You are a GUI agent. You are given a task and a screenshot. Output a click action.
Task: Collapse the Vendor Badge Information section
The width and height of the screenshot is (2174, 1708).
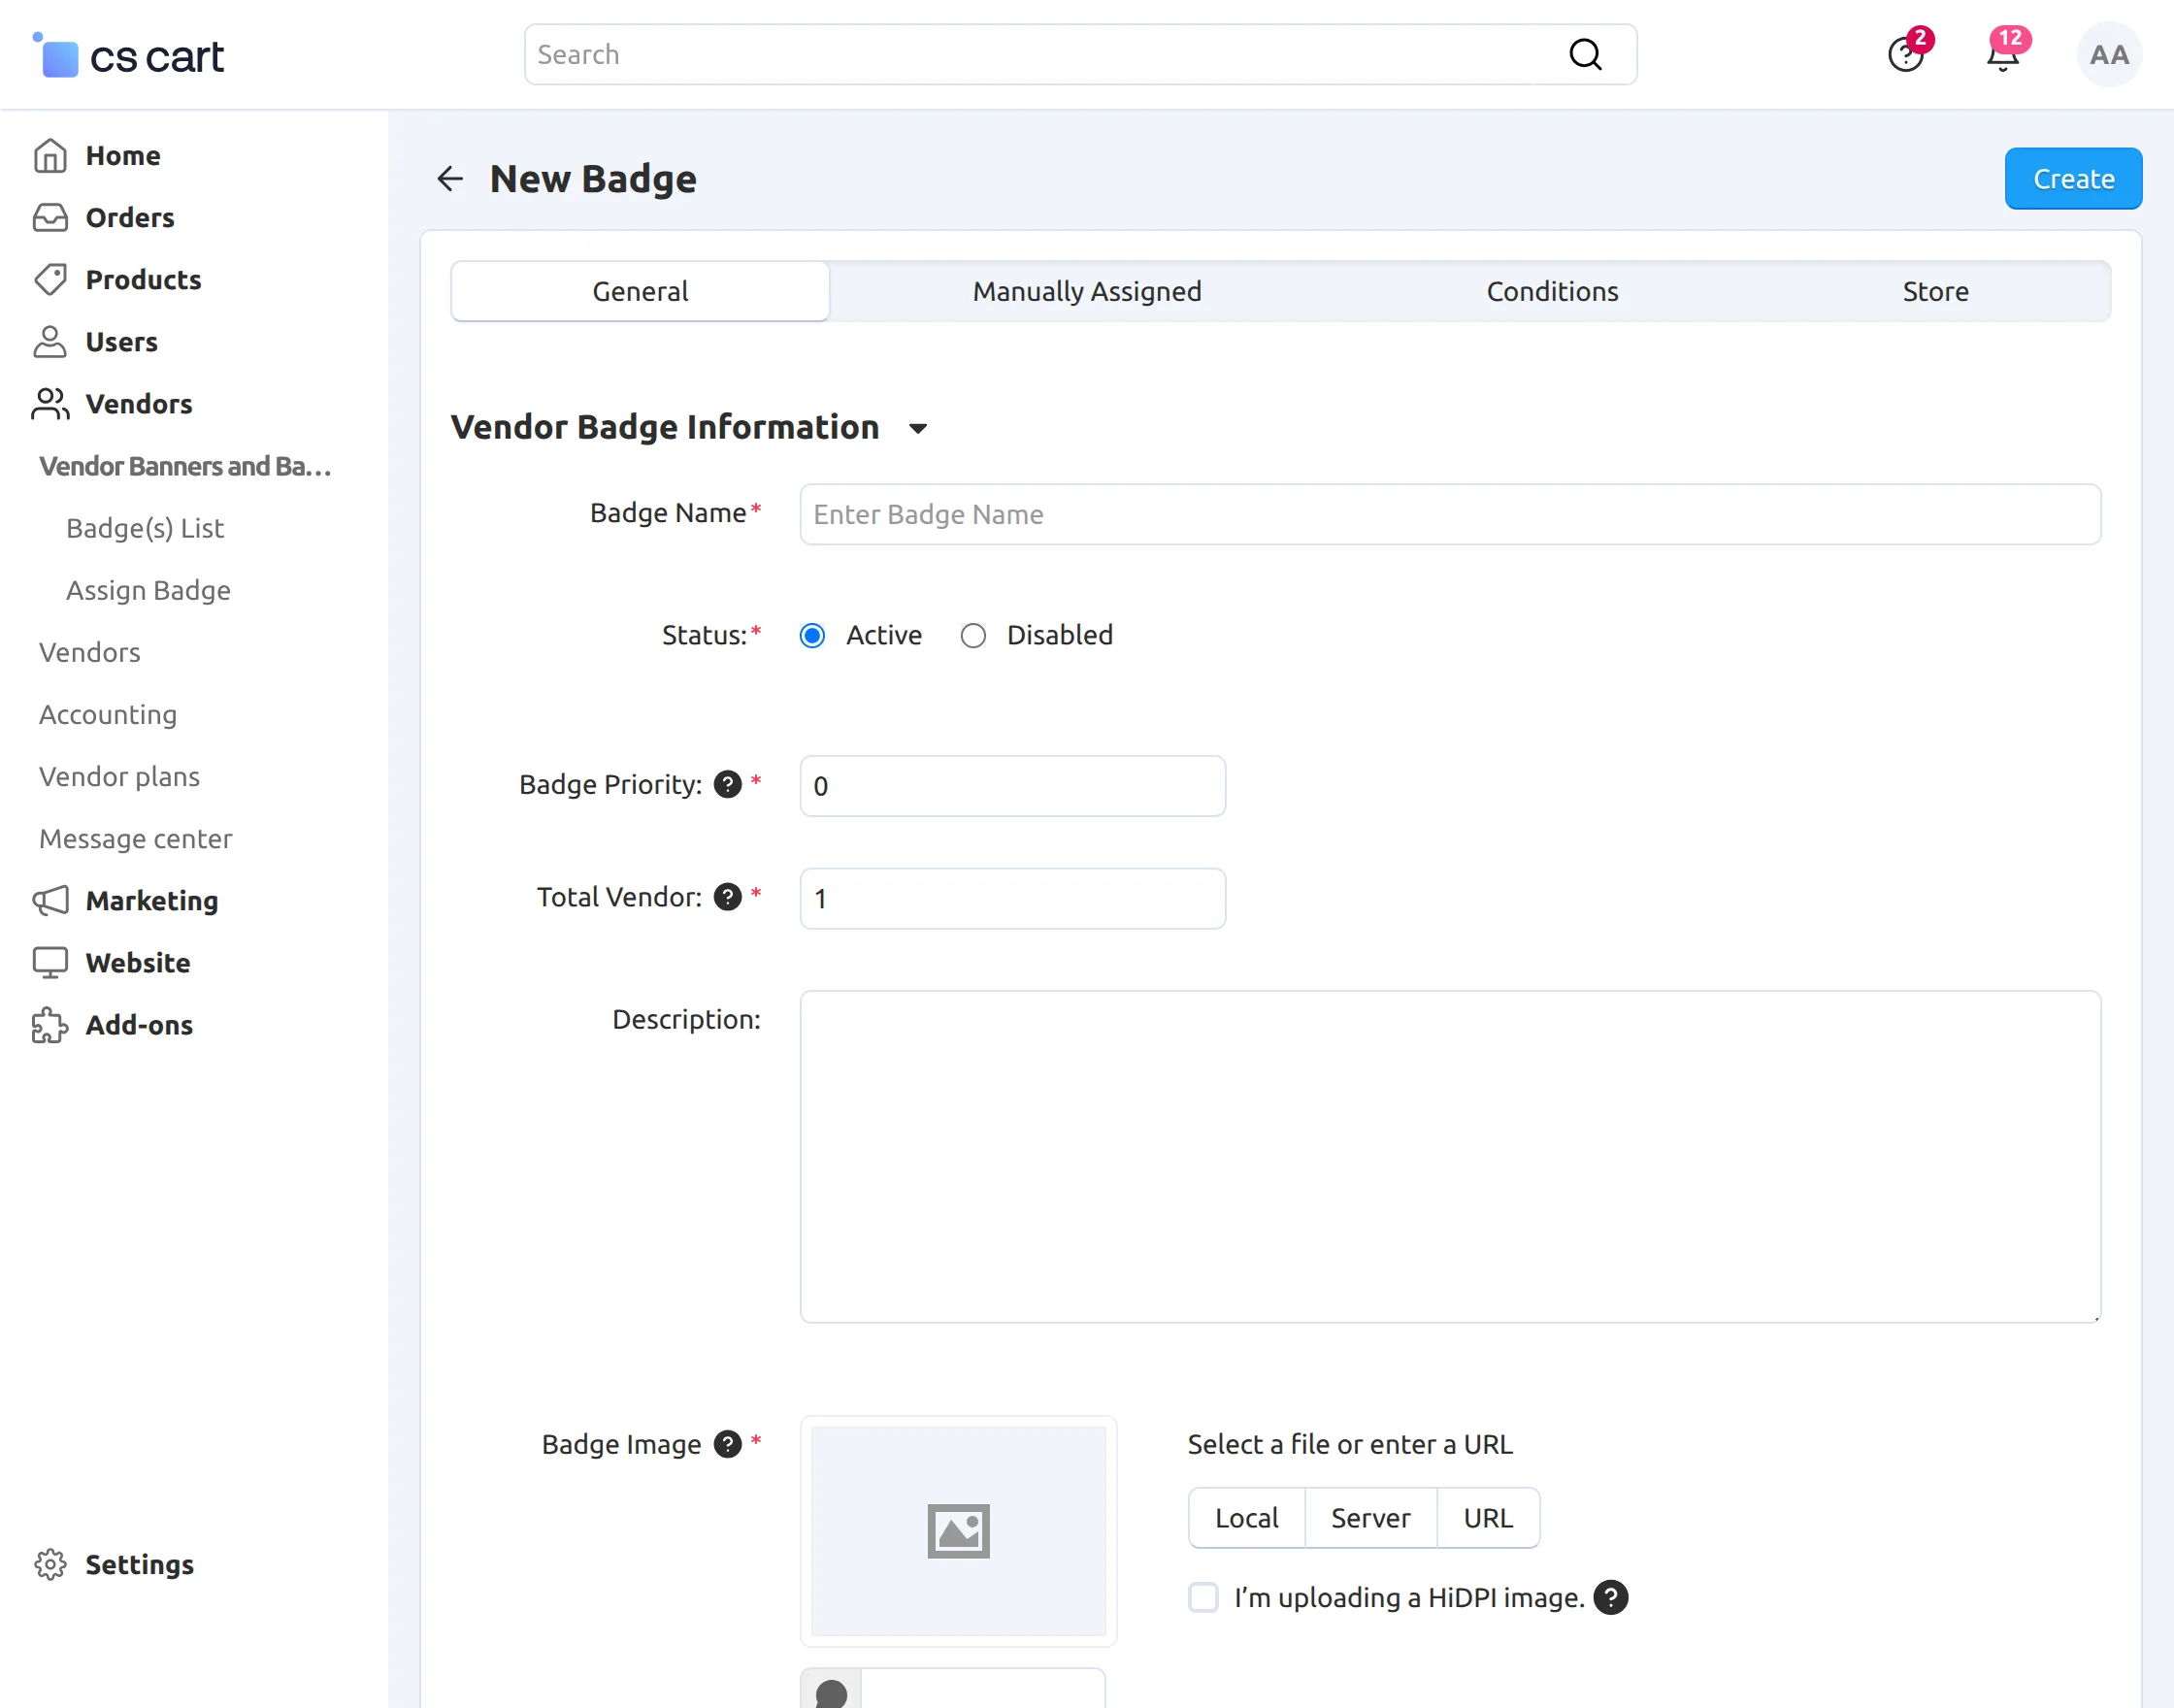[918, 429]
